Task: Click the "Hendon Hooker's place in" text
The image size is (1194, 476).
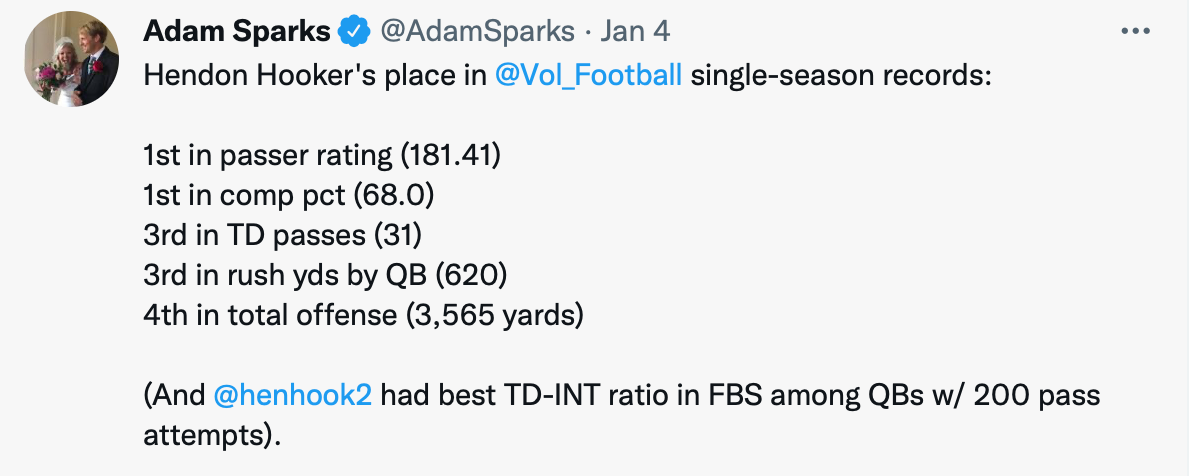Action: (315, 76)
